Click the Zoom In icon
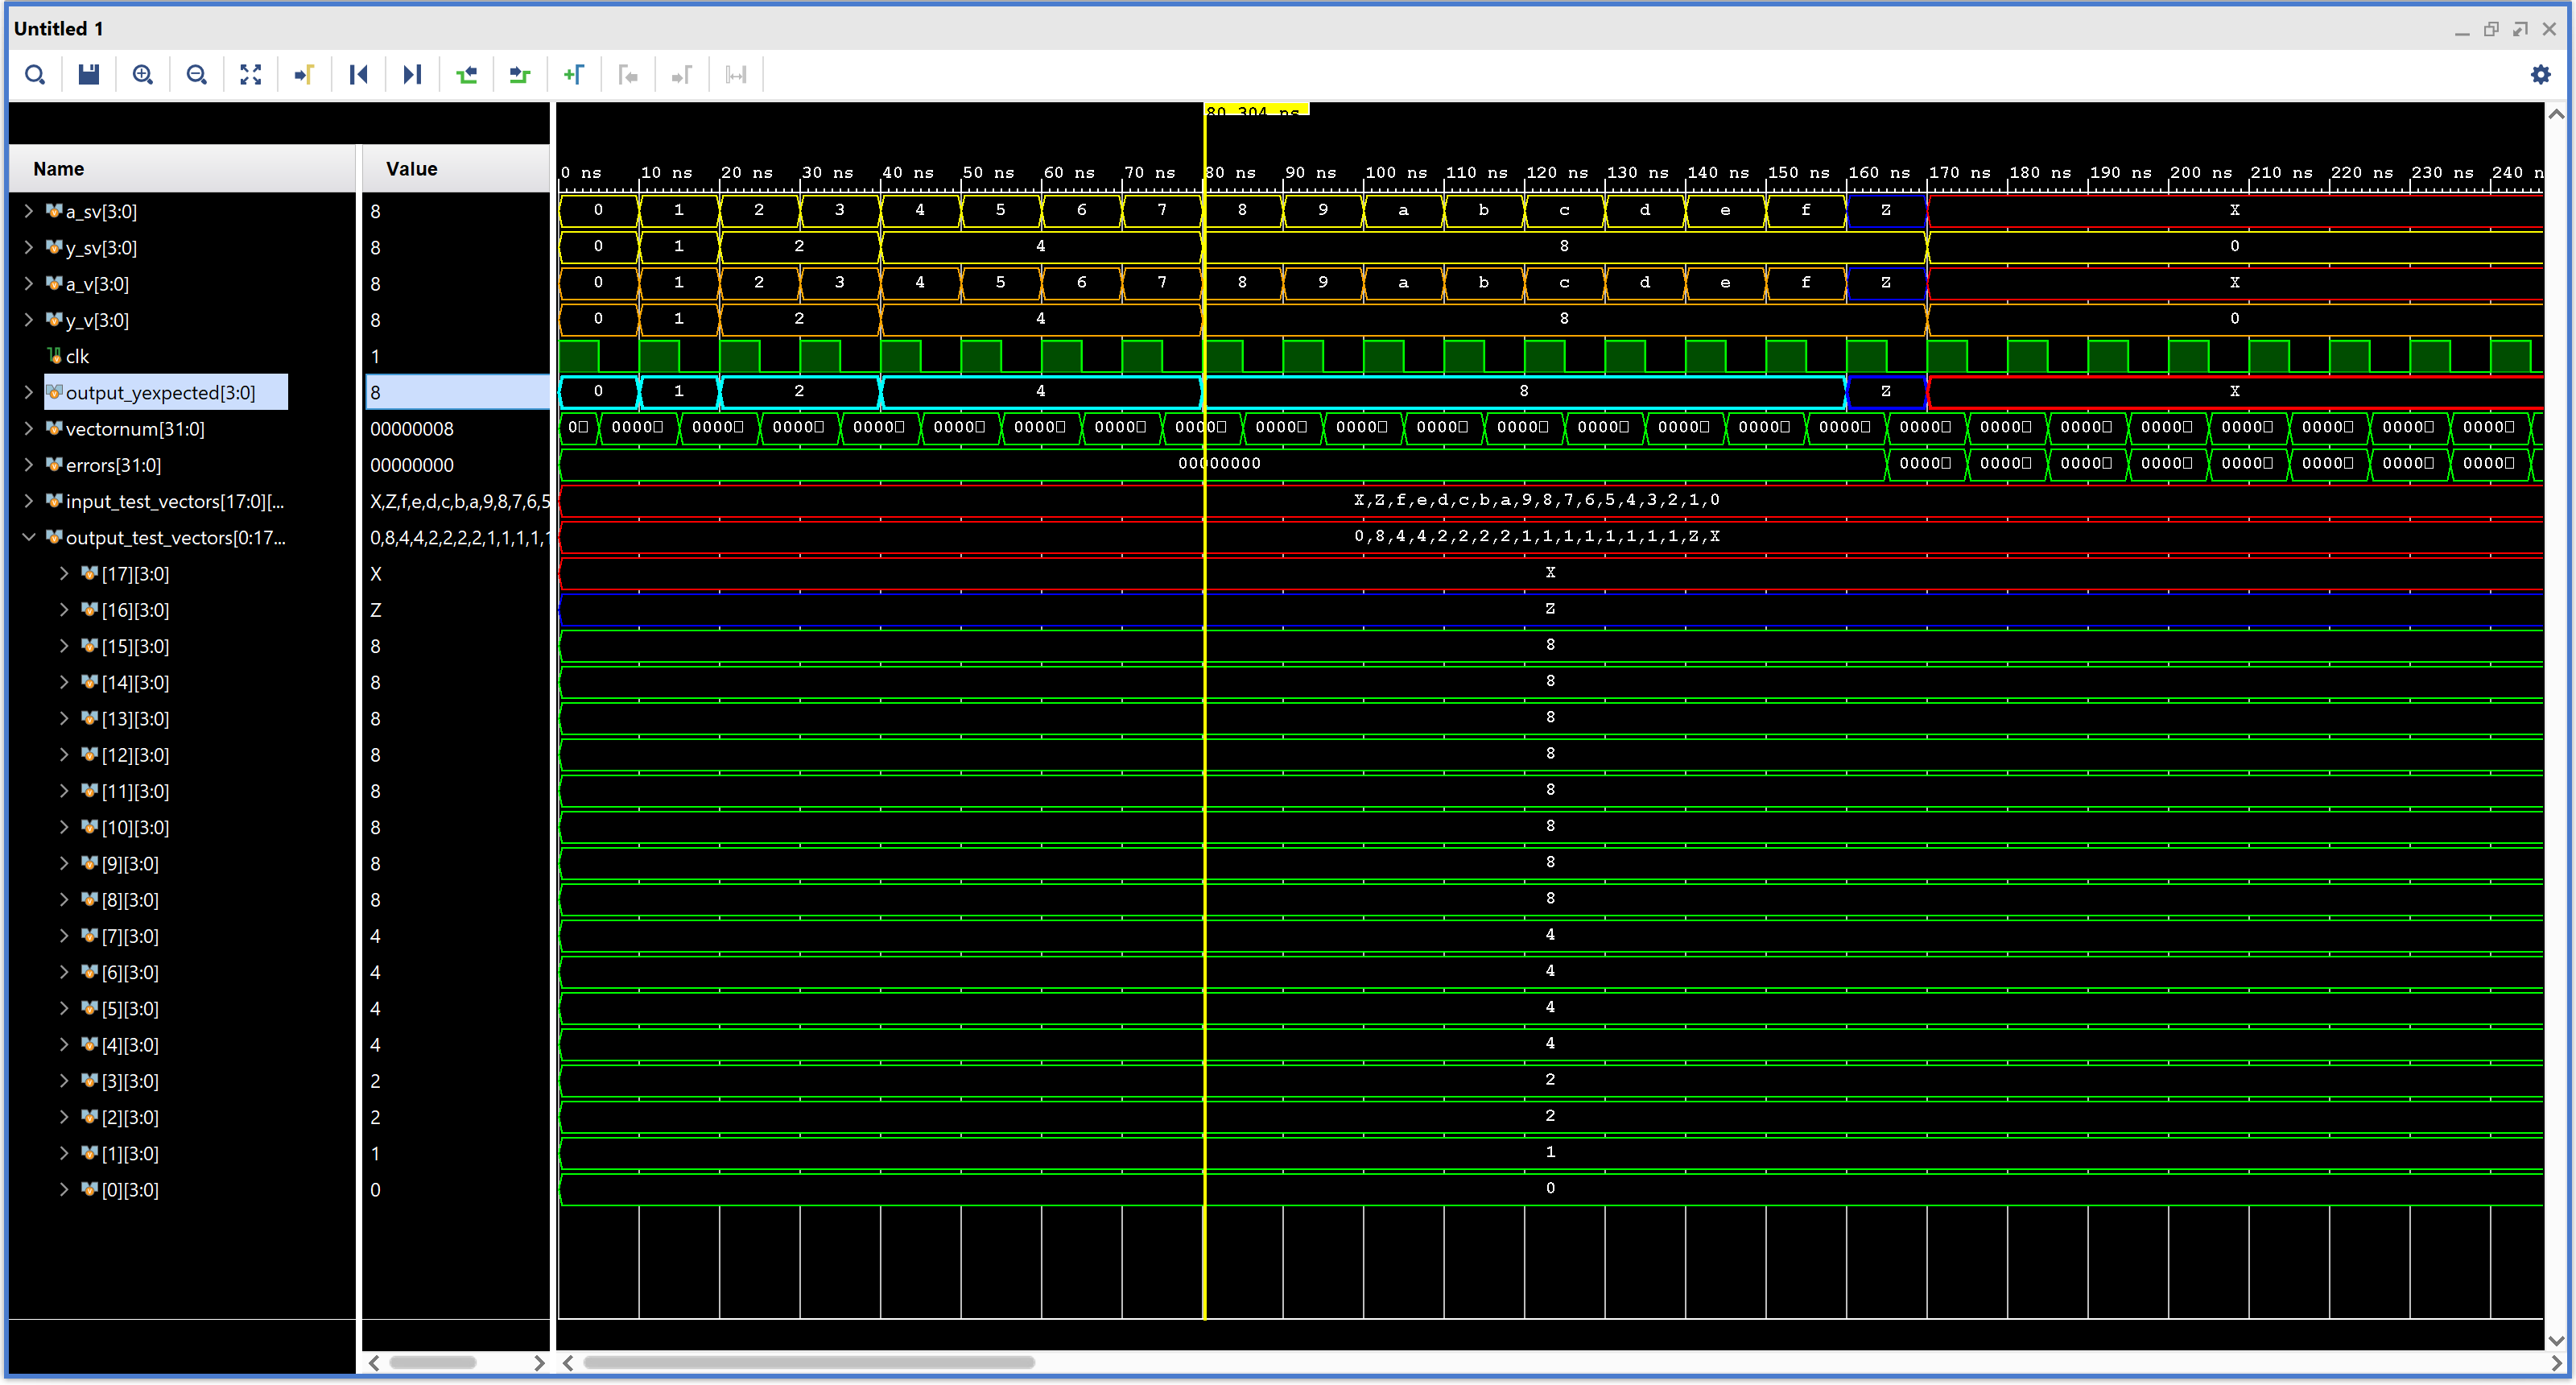Screen dimensions: 2576x1385 coord(143,75)
